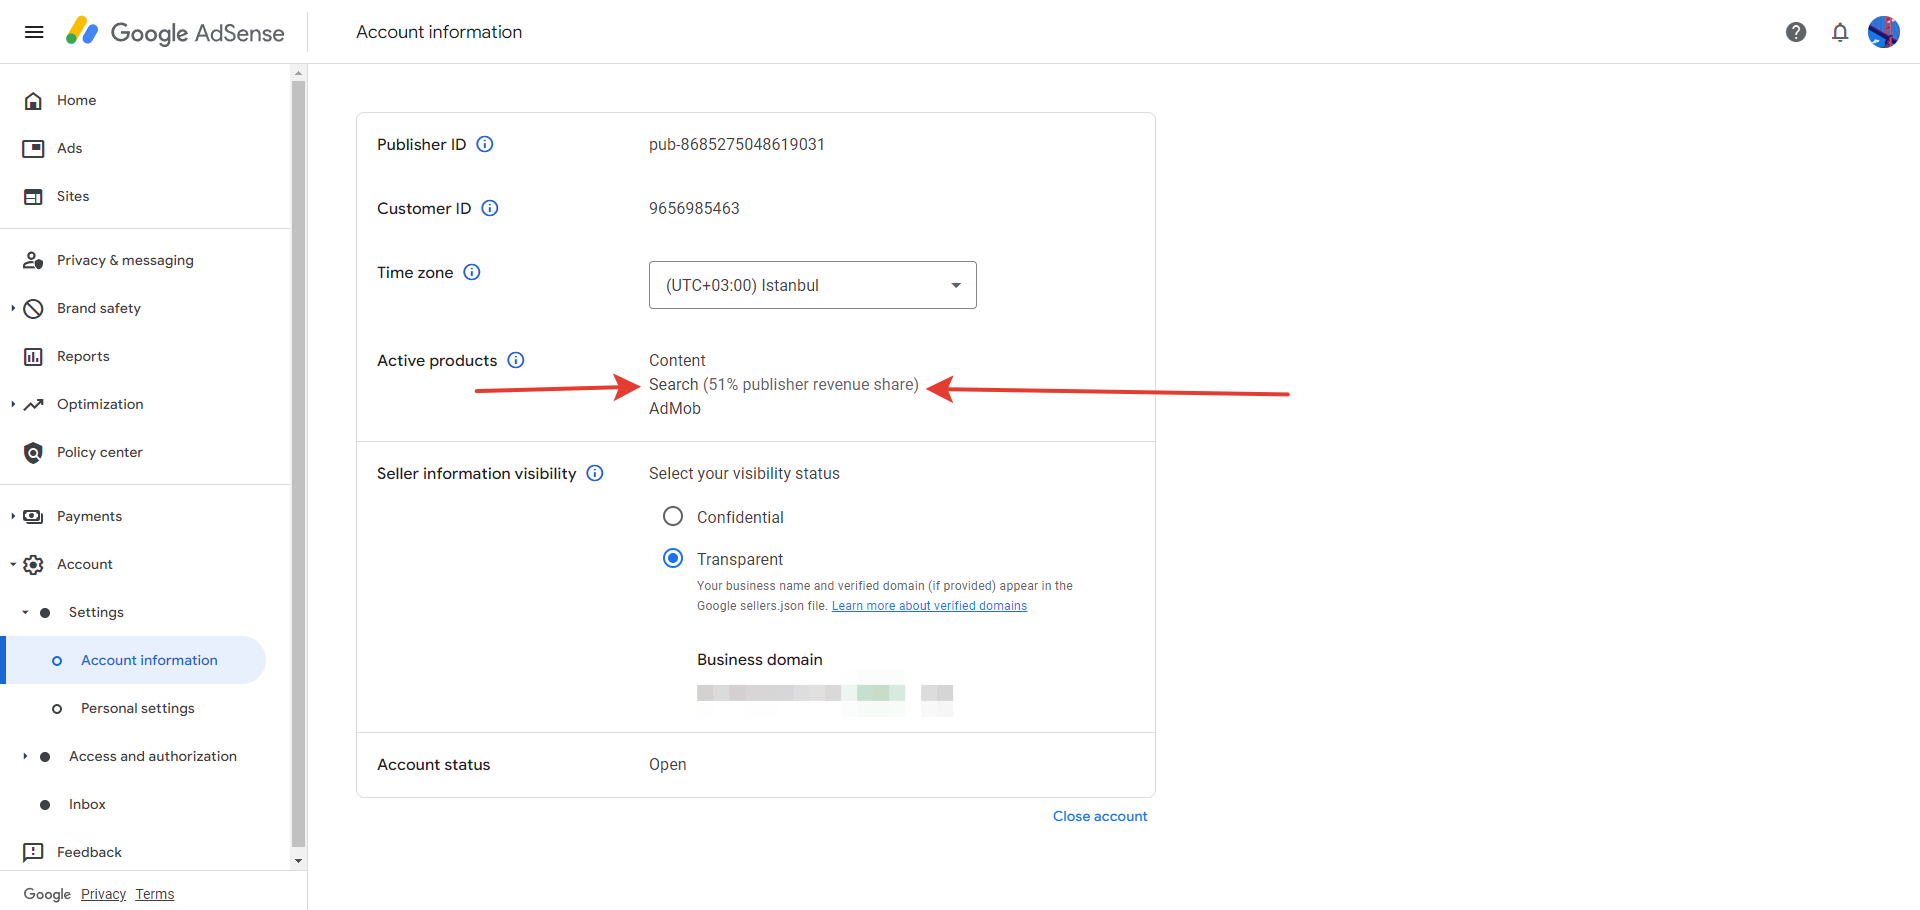This screenshot has width=1920, height=910.
Task: Open the Privacy footer link
Action: (x=103, y=894)
